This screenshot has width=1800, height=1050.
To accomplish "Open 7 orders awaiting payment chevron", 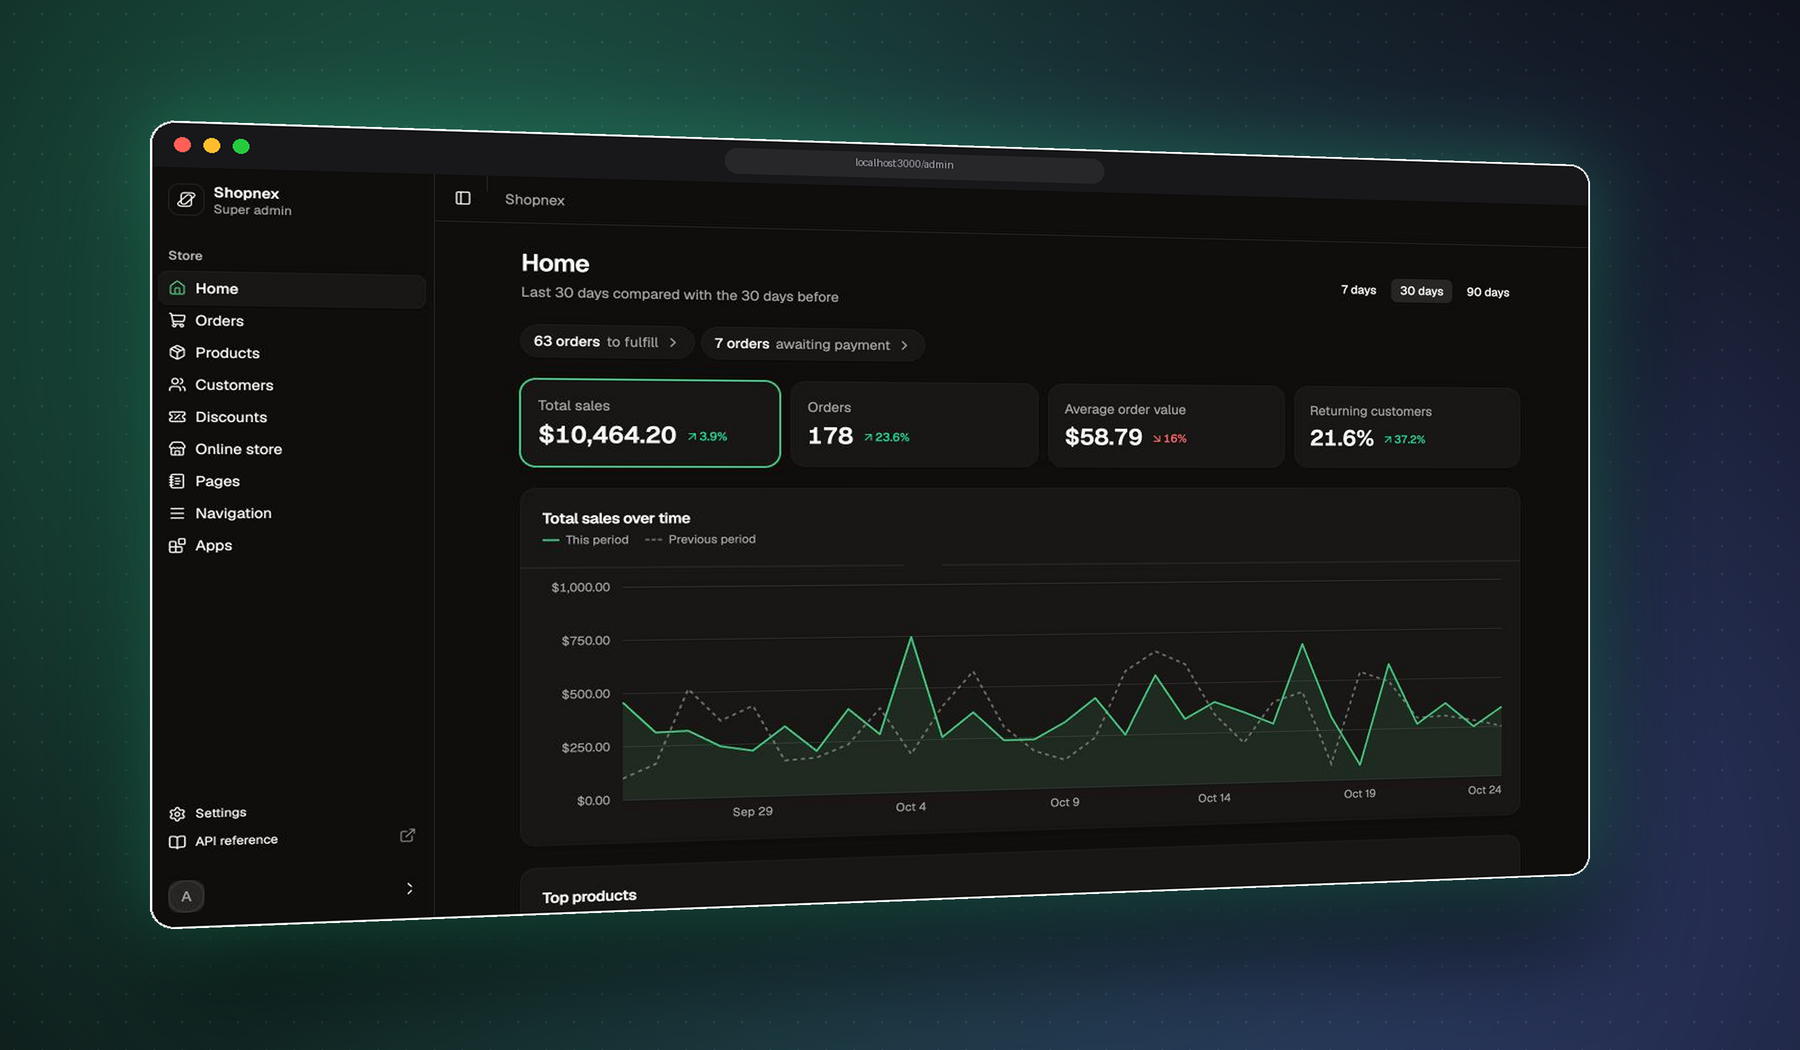I will click(904, 345).
